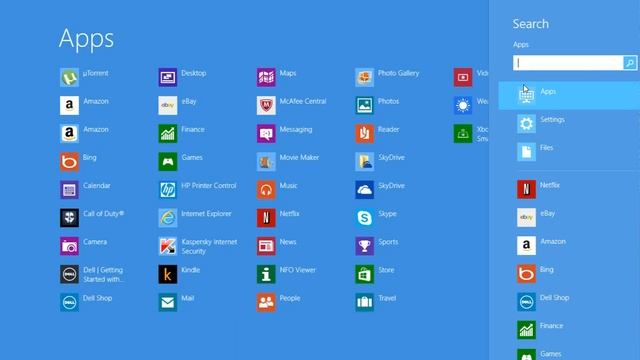
Task: Open the Reader app icon
Action: [x=364, y=133]
